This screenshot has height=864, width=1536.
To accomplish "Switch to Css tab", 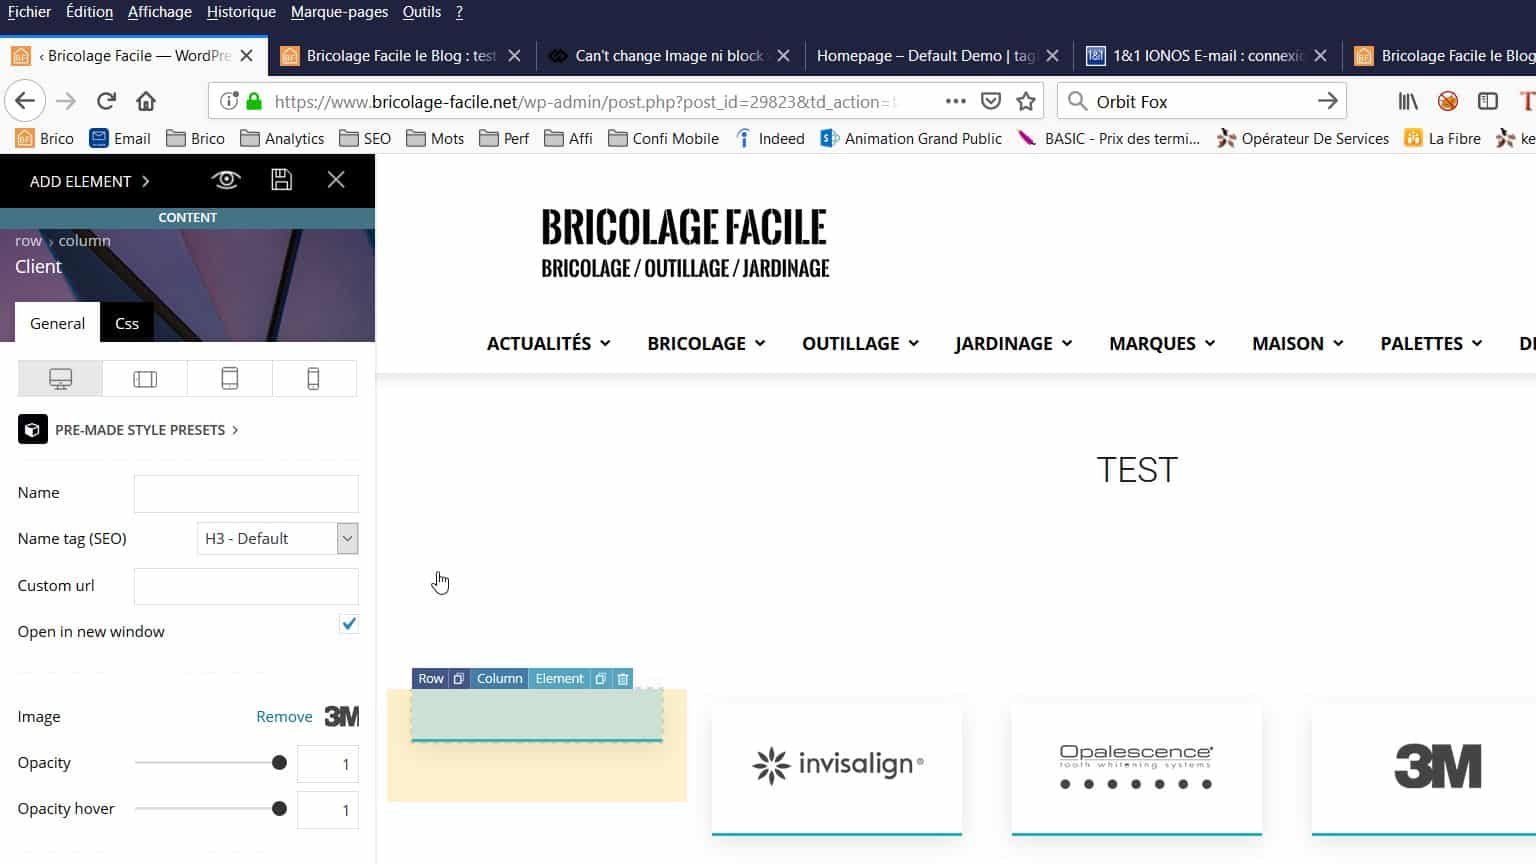I will [127, 323].
